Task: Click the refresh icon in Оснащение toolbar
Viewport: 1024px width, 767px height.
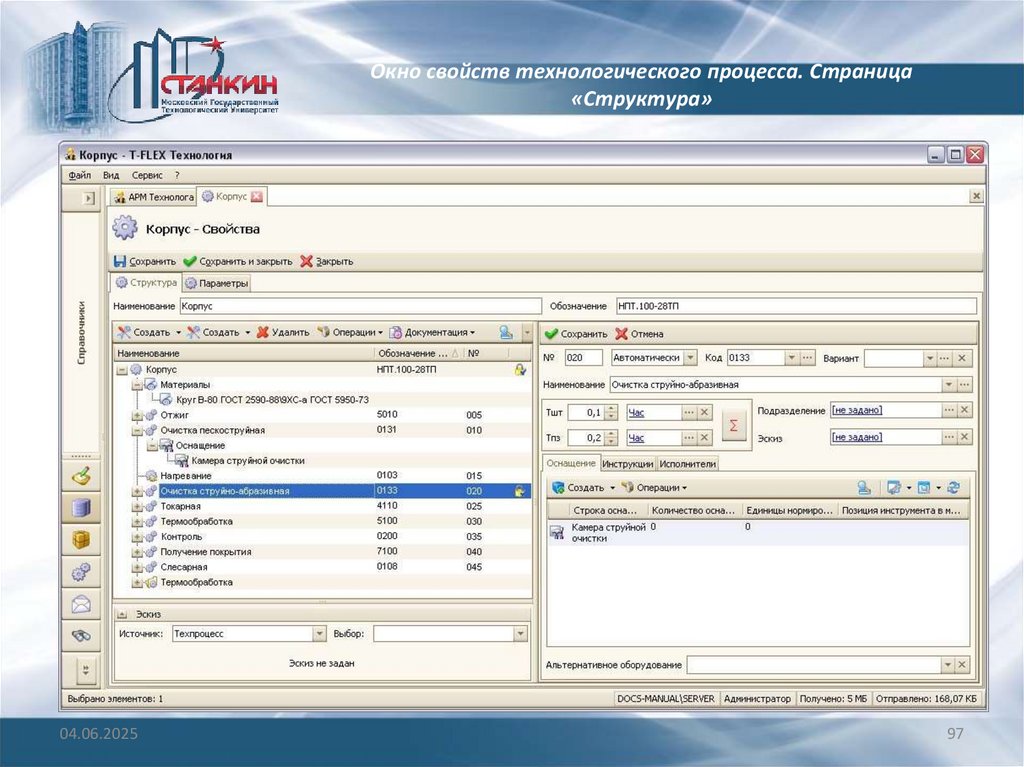Action: click(953, 488)
